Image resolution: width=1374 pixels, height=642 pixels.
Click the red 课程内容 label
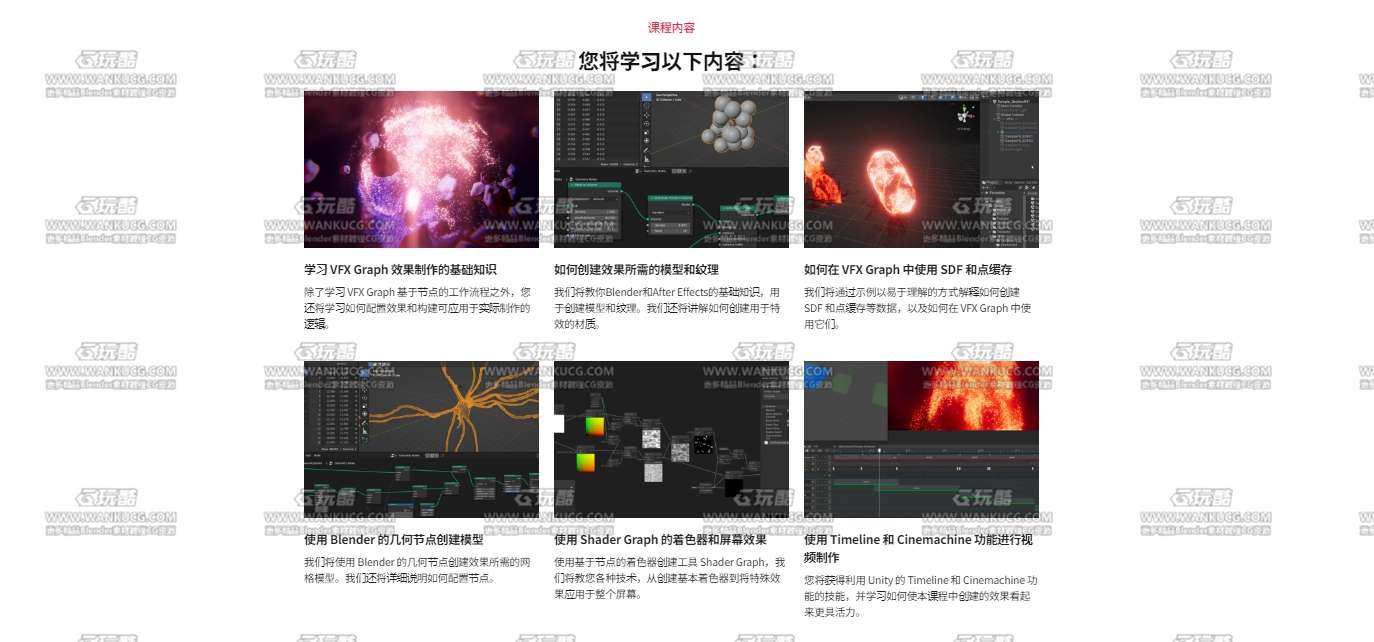[x=671, y=28]
